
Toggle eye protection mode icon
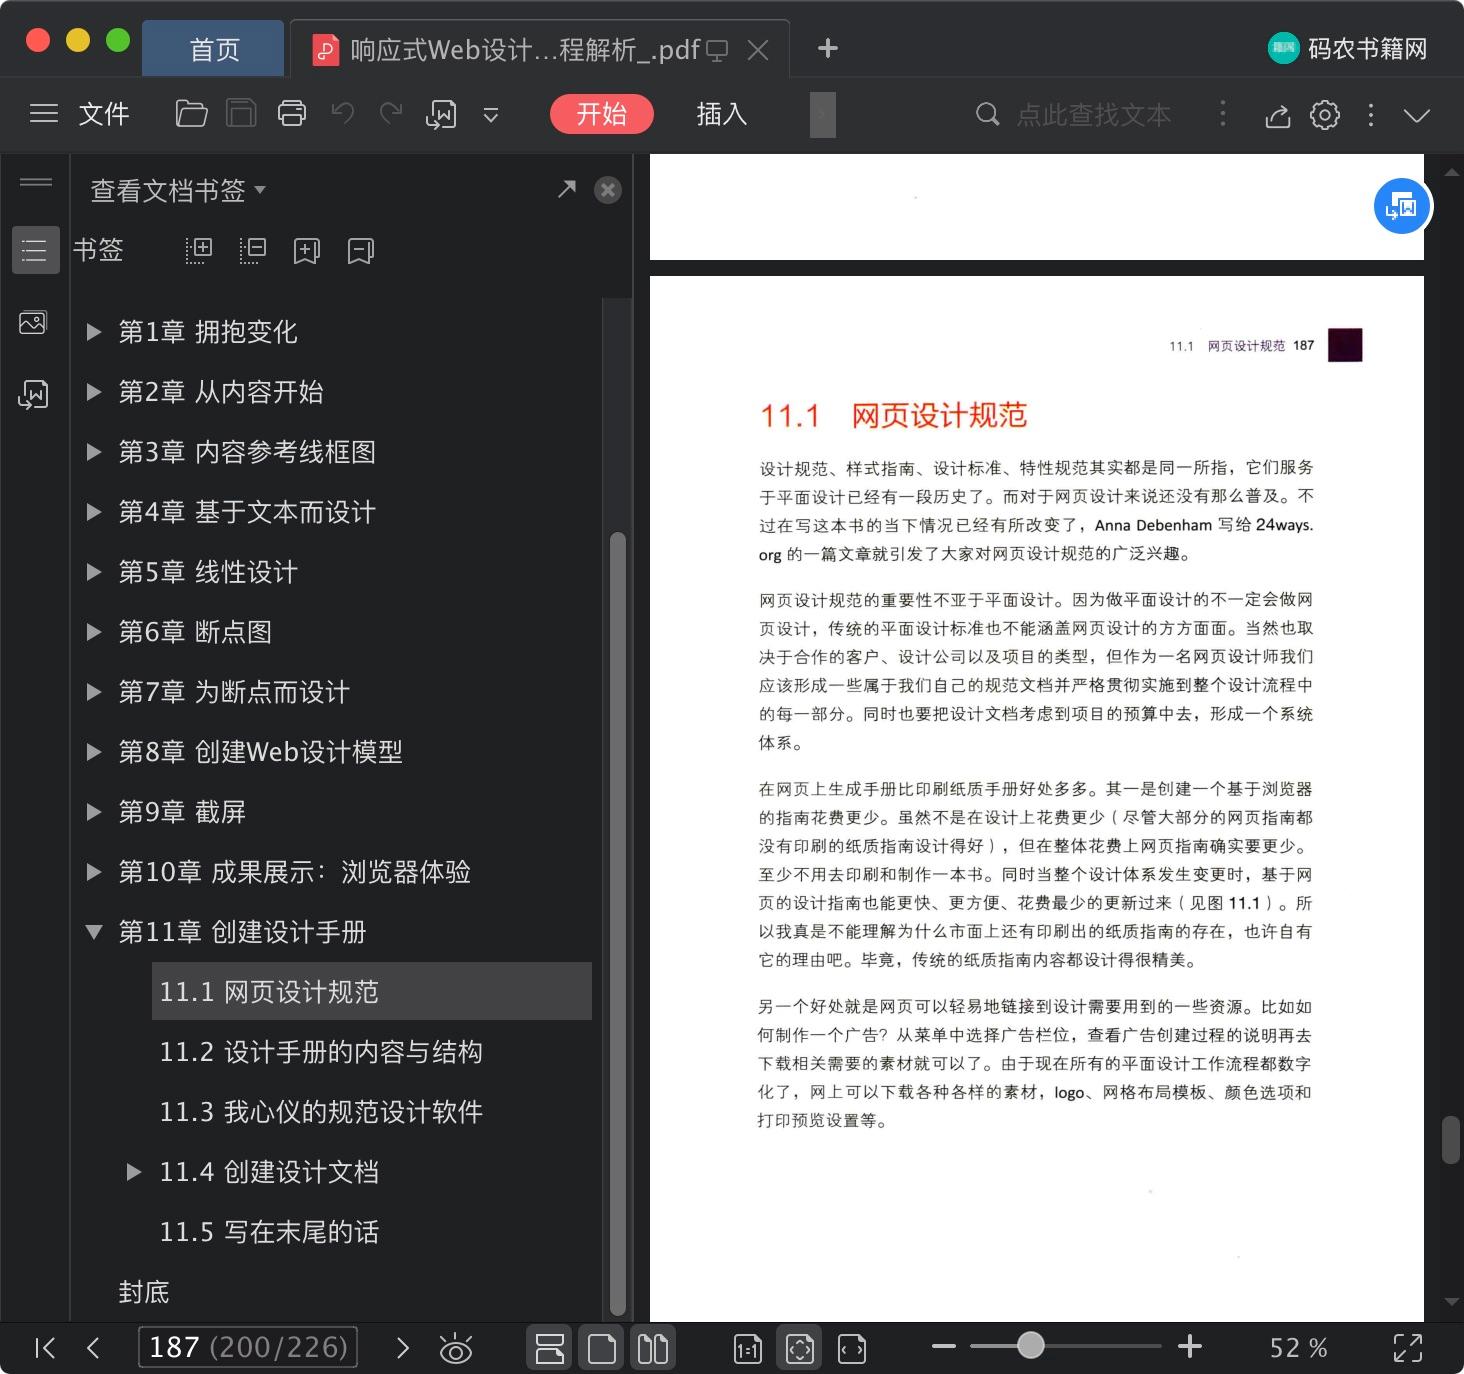coord(456,1349)
